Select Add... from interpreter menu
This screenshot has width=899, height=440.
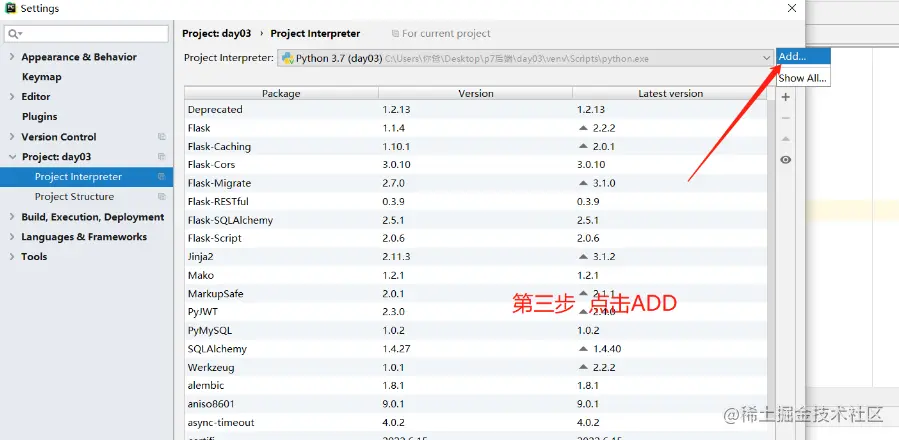803,56
